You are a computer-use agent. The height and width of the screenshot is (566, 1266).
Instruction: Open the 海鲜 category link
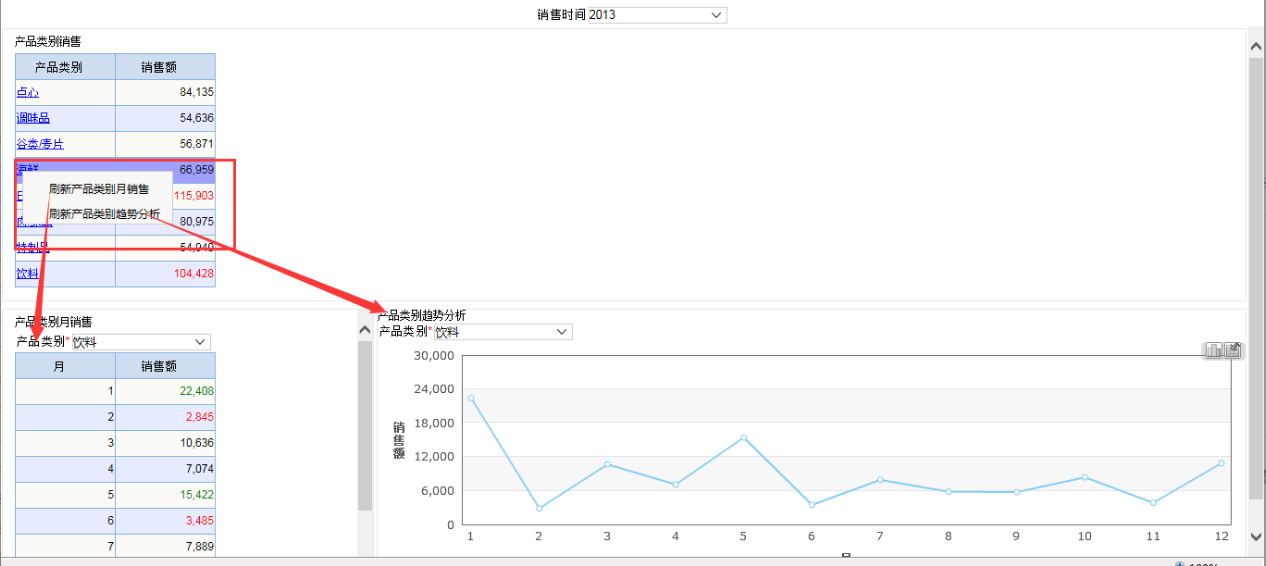click(27, 169)
